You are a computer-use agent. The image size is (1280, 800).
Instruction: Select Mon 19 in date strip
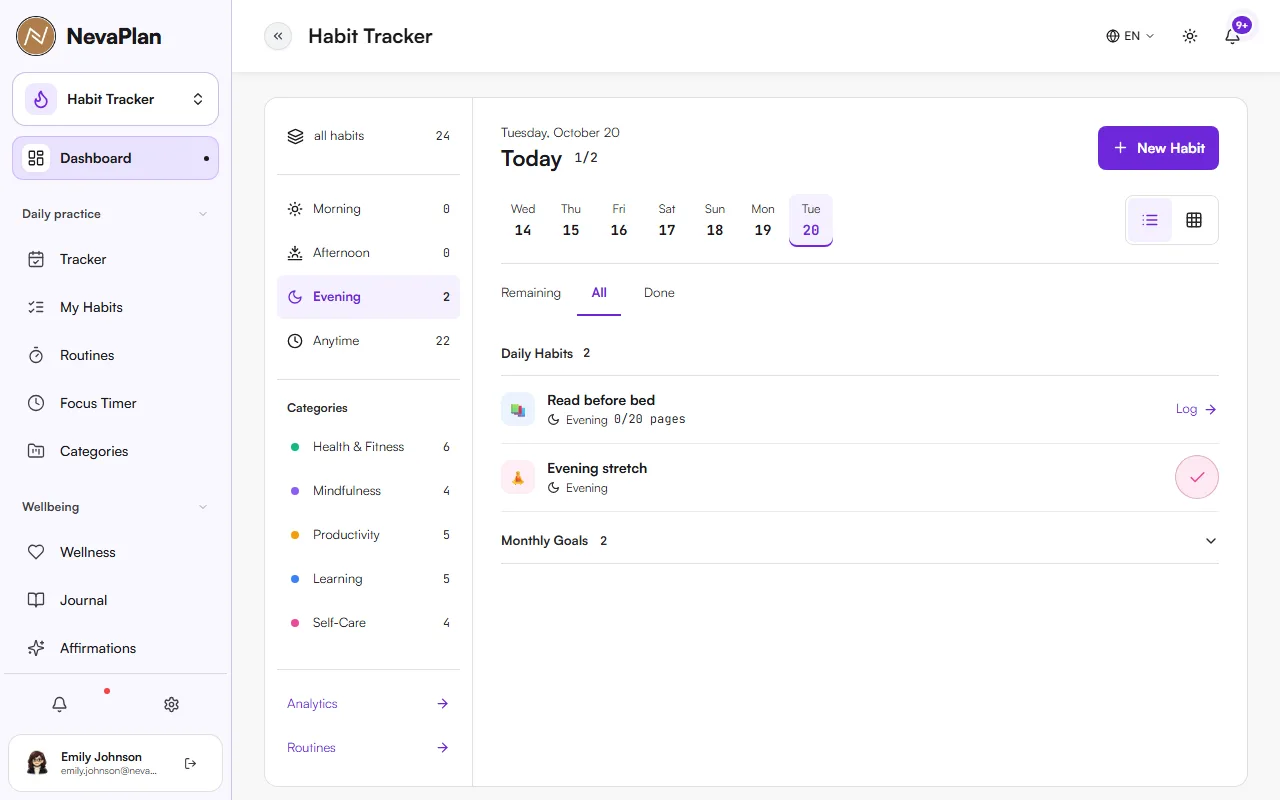pyautogui.click(x=763, y=220)
